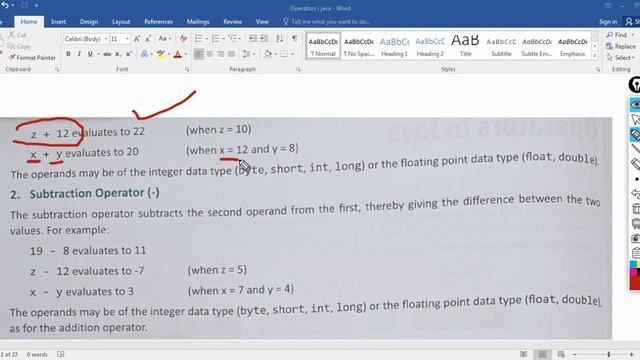Open the Font dialog launcher
The width and height of the screenshot is (640, 360).
click(187, 70)
